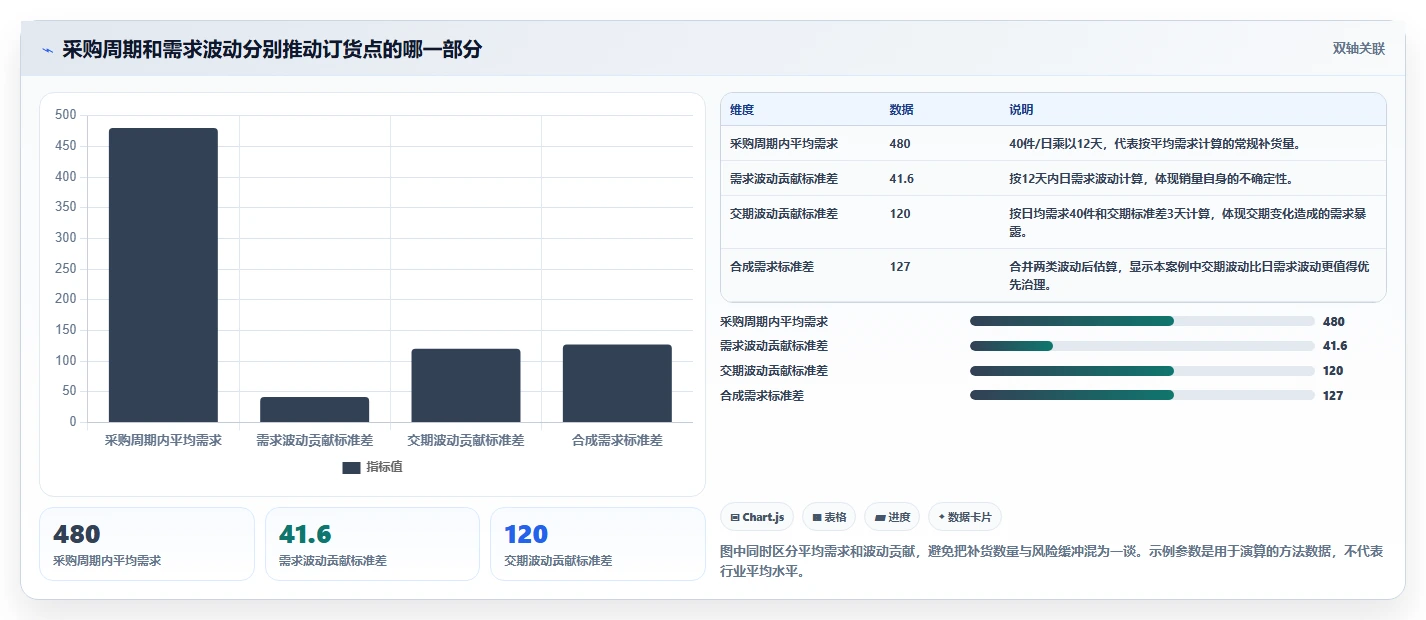Image resolution: width=1426 pixels, height=620 pixels.
Task: Click progress row label 需求波动贡献标准差
Action: point(774,346)
